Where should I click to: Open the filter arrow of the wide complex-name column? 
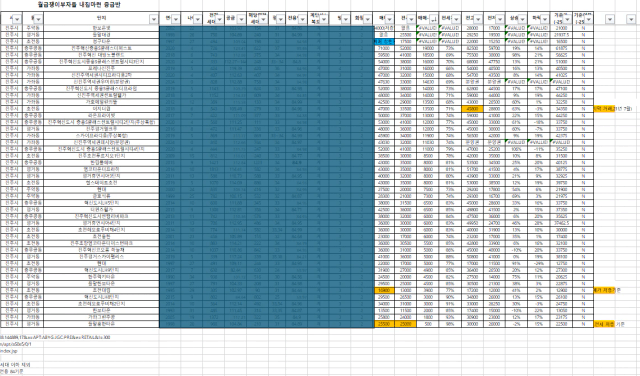[x=154, y=19]
